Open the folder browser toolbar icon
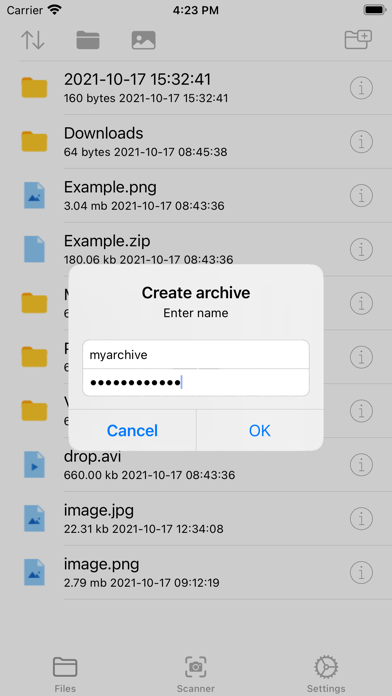This screenshot has height=696, width=392. pos(88,40)
